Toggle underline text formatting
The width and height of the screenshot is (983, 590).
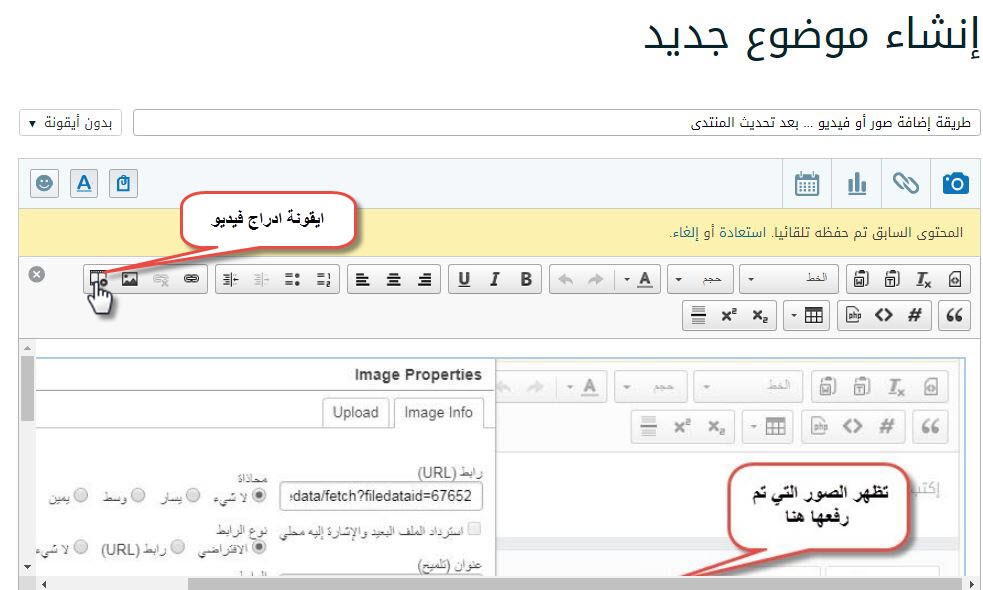pyautogui.click(x=463, y=279)
